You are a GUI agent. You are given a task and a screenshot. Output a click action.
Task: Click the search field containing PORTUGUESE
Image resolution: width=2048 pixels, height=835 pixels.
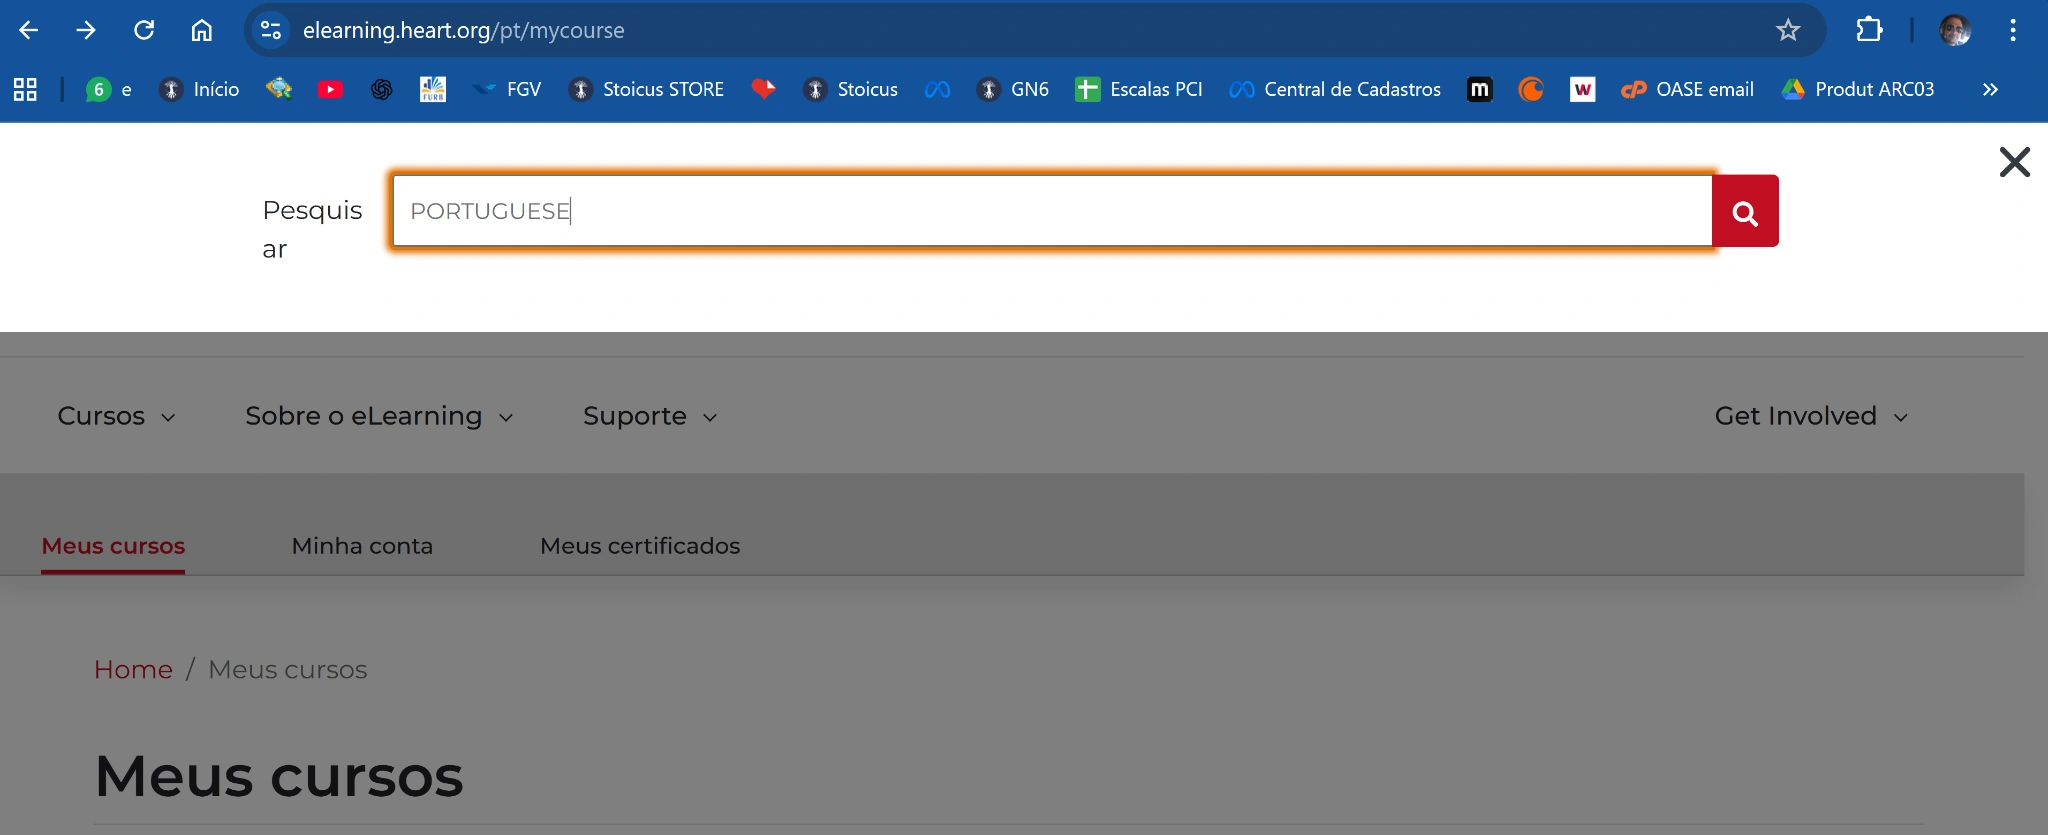coord(1052,211)
